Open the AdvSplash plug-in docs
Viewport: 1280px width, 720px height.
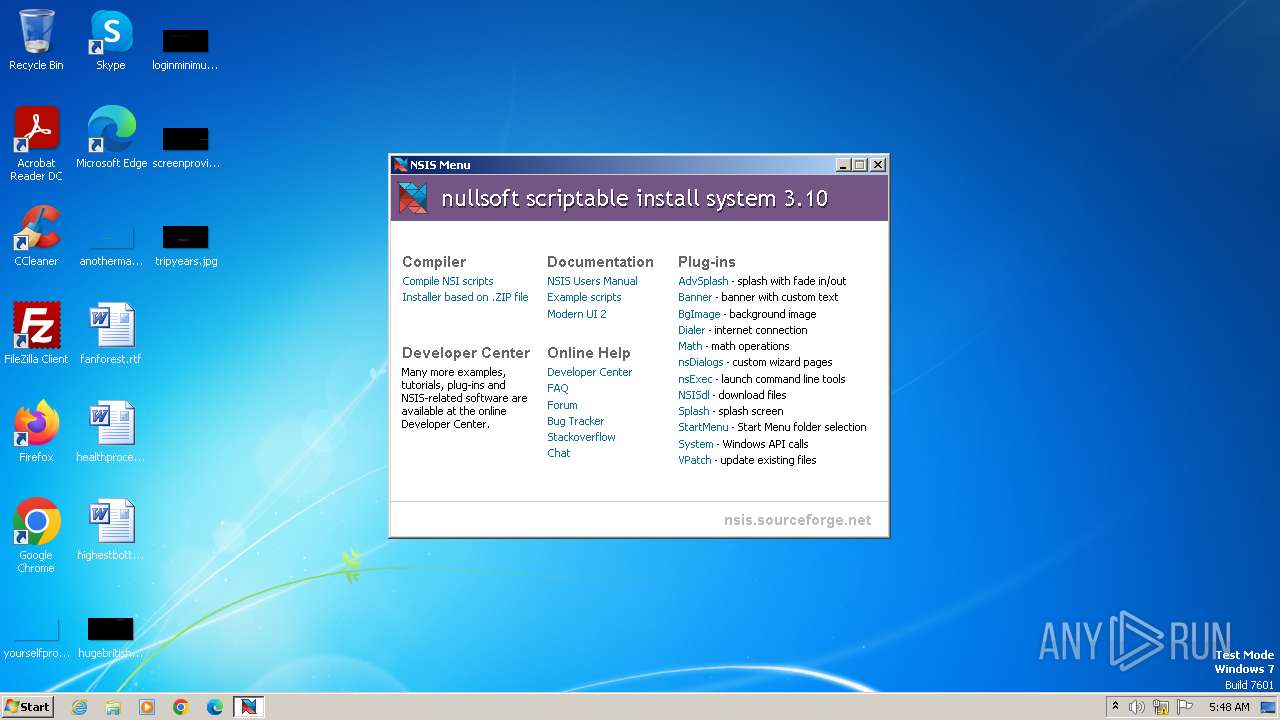tap(703, 281)
